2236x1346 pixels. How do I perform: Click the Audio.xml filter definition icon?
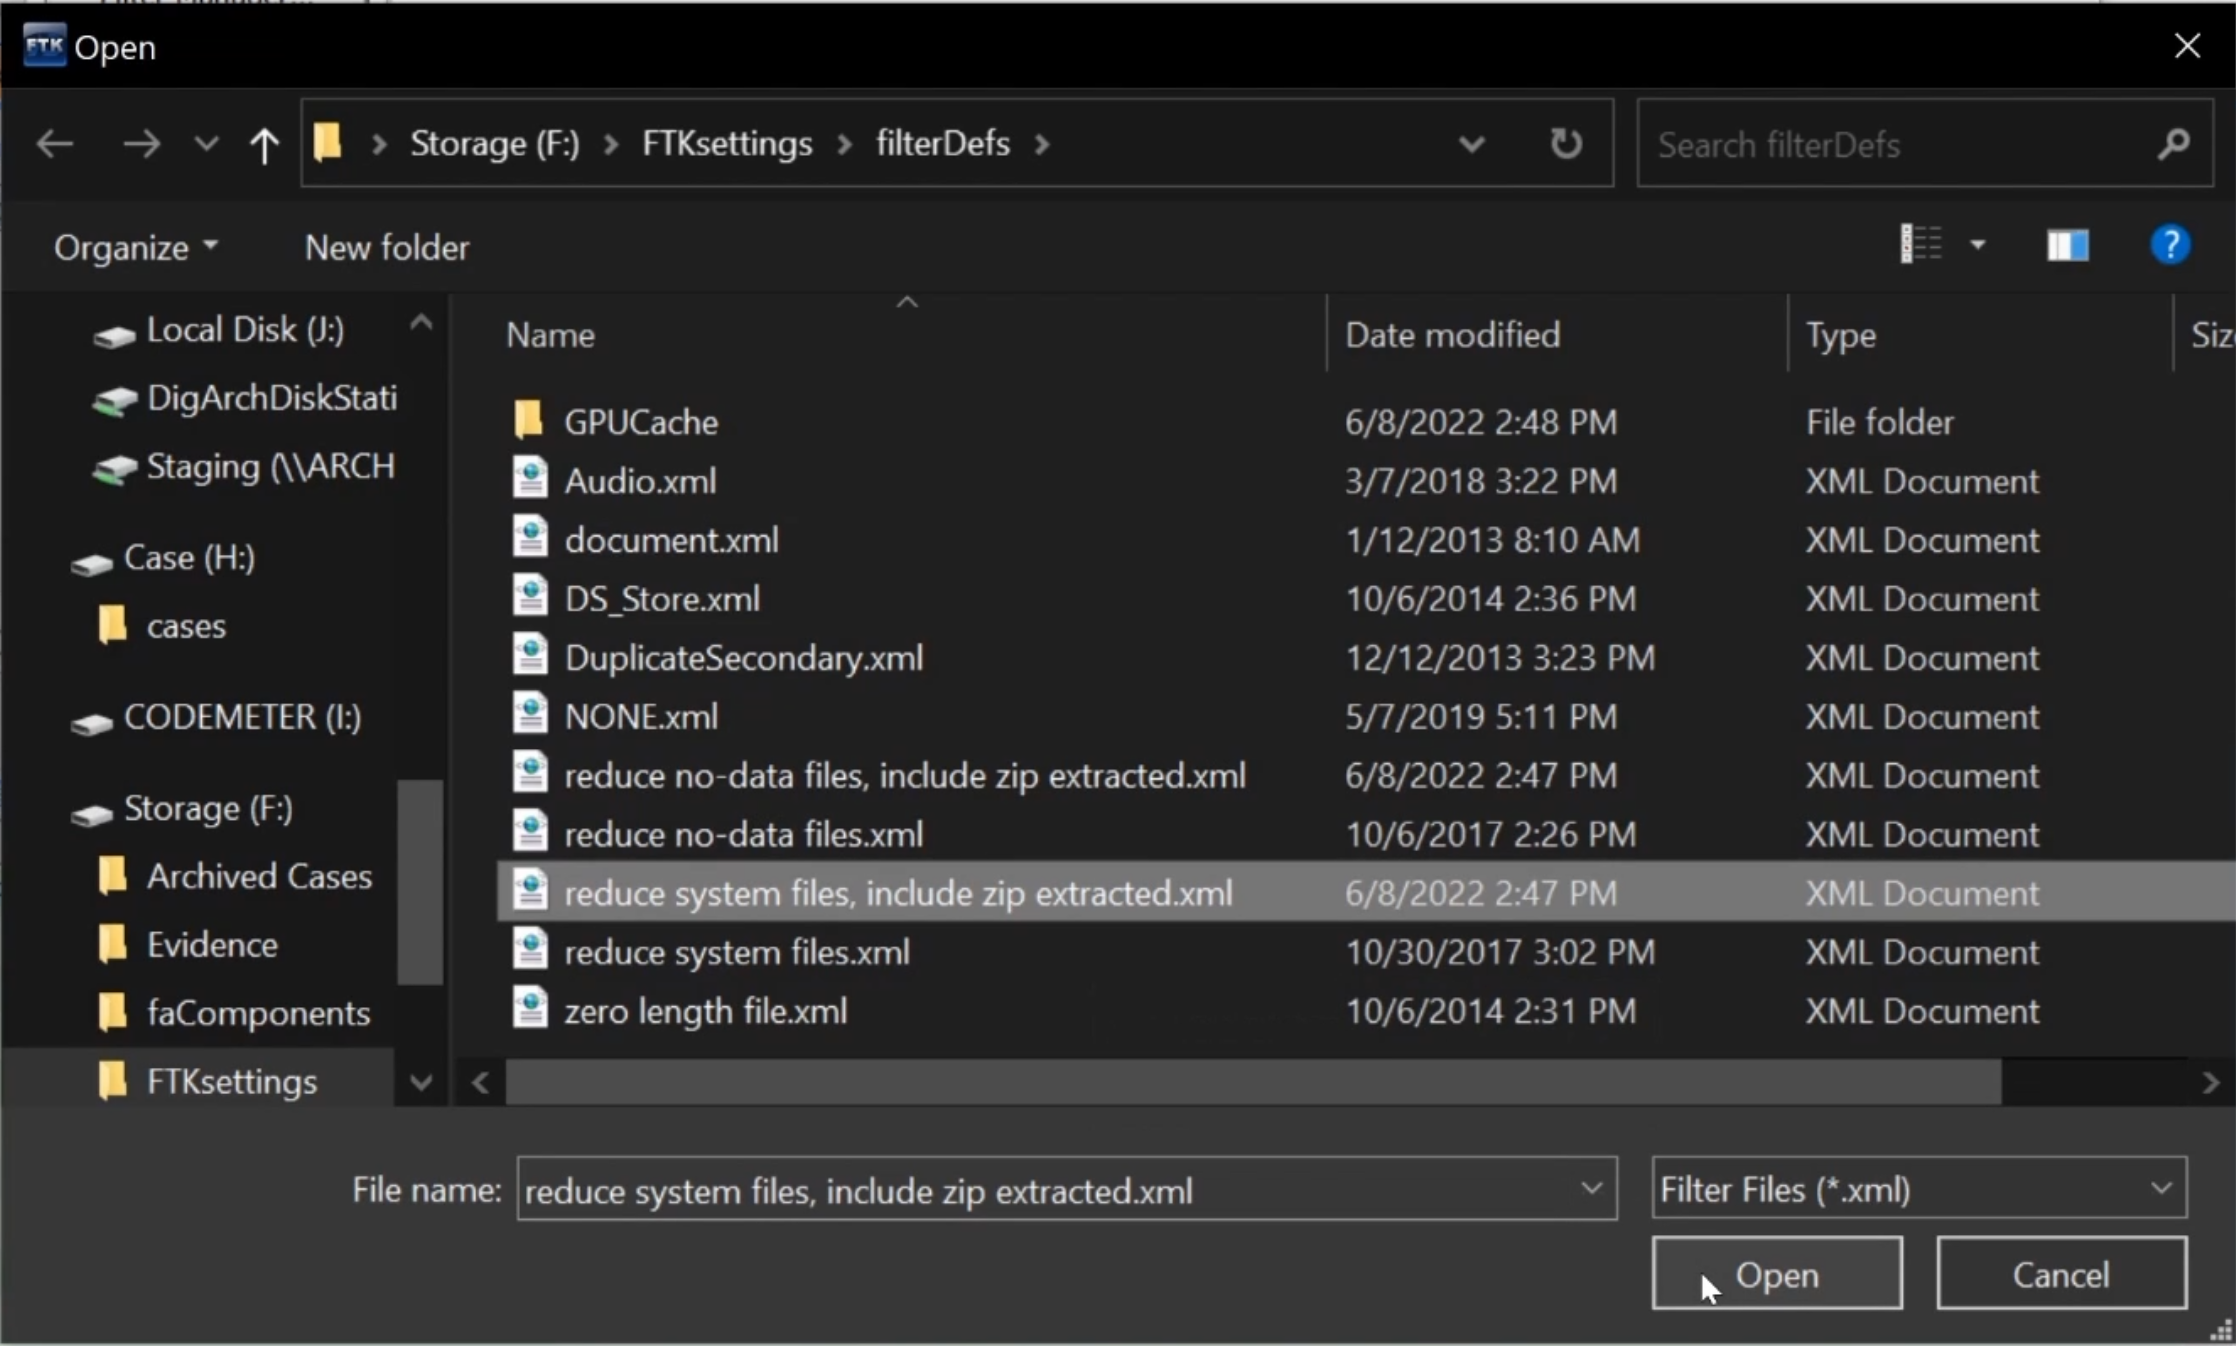pyautogui.click(x=530, y=479)
